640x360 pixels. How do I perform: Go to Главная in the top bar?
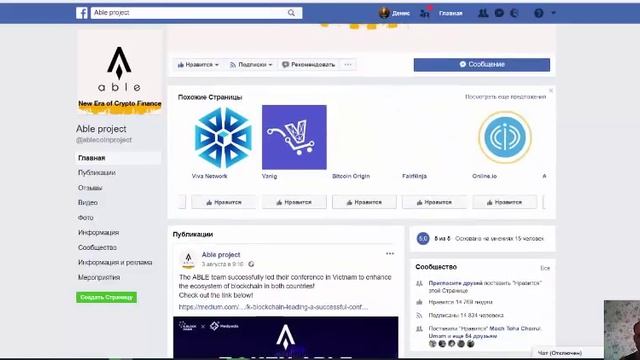[x=451, y=13]
